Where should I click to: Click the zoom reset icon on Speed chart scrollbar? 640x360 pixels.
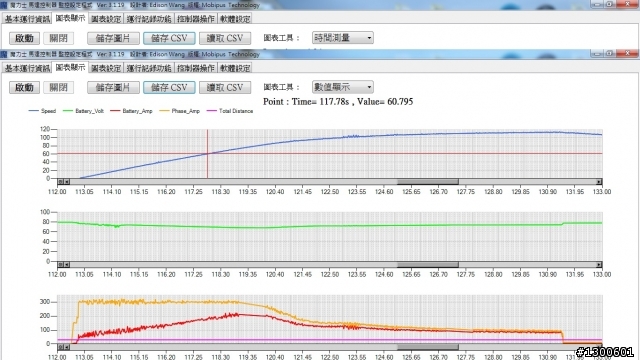tap(60, 182)
